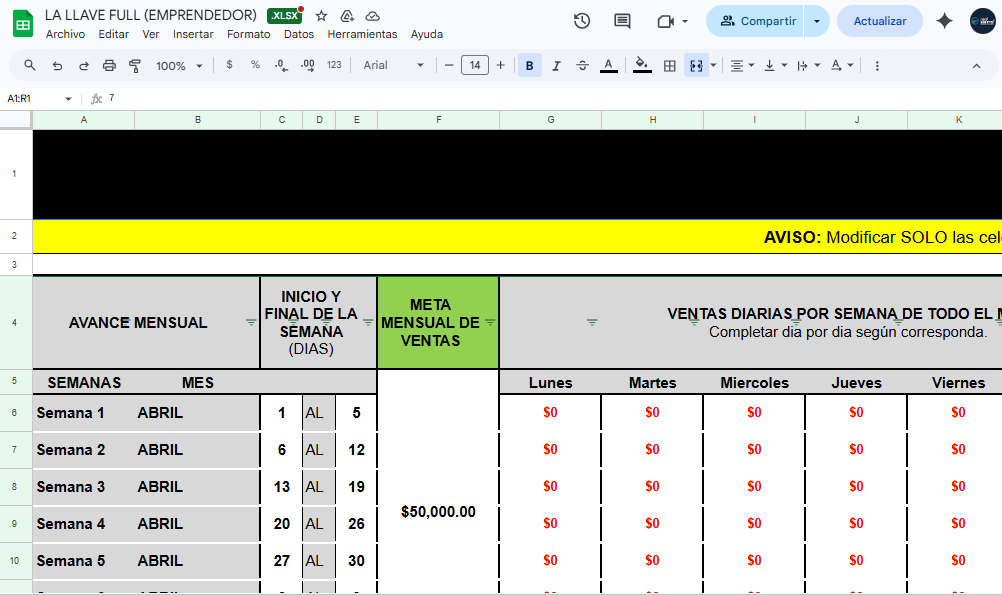The width and height of the screenshot is (1002, 595).
Task: Open the Arial font dropdown
Action: (x=393, y=65)
